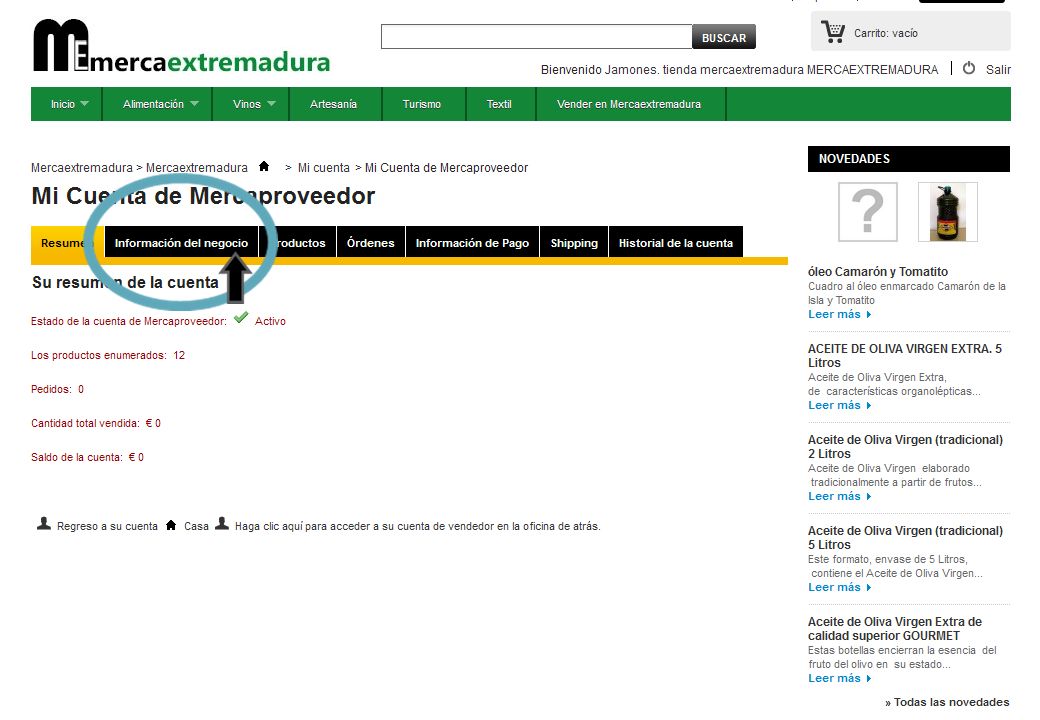This screenshot has height=720, width=1040.
Task: Click the Mi Cuenta de Mercaproveedor breadcrumb
Action: pos(446,168)
